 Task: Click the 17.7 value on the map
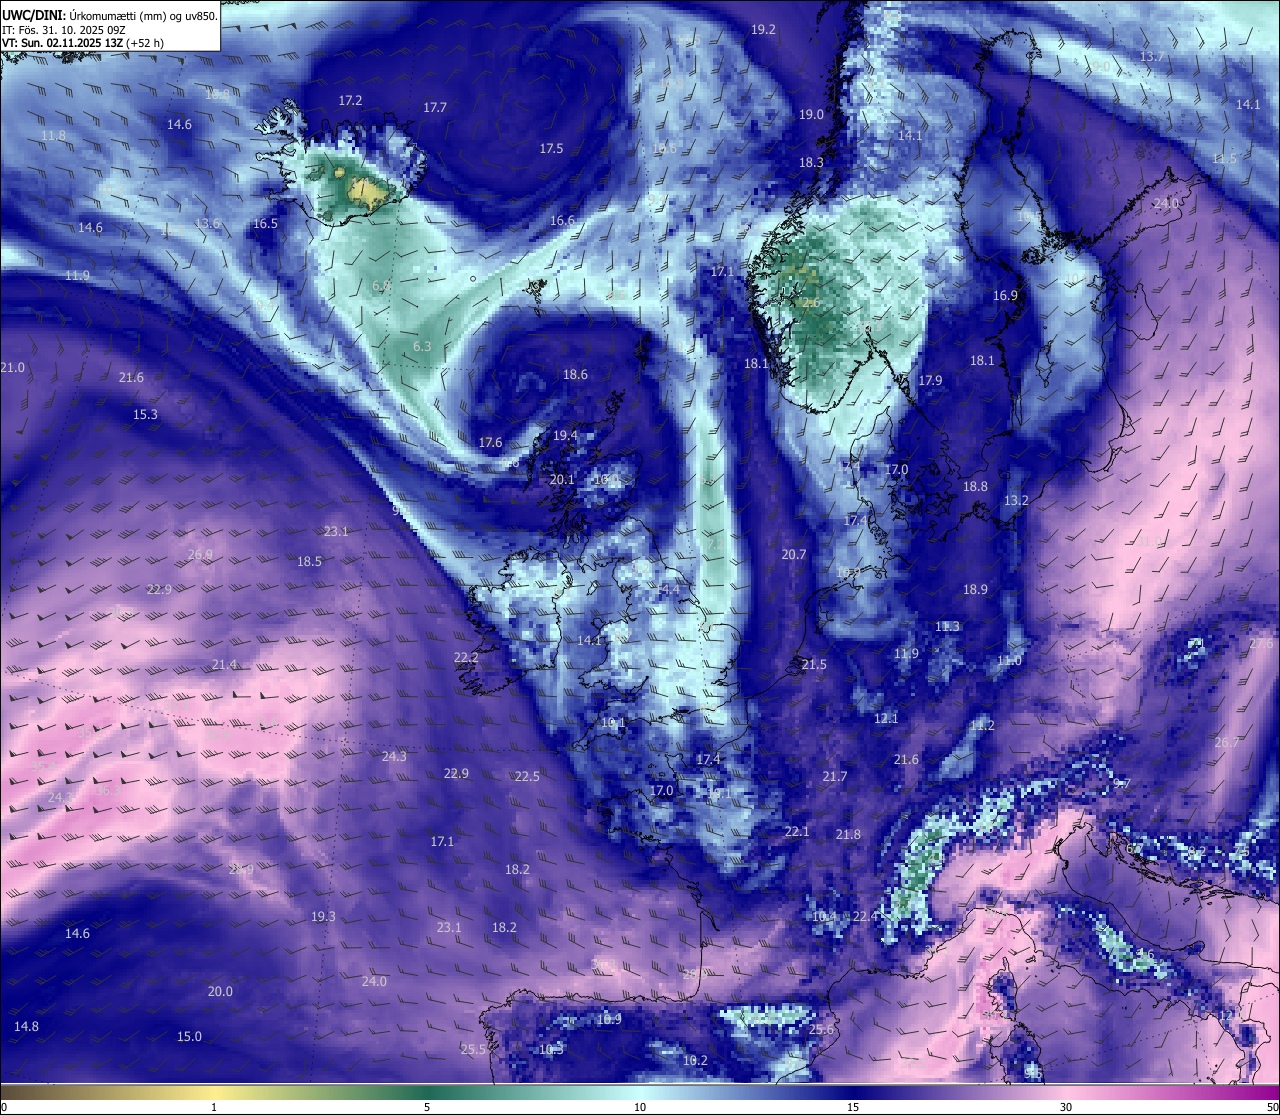pyautogui.click(x=435, y=107)
